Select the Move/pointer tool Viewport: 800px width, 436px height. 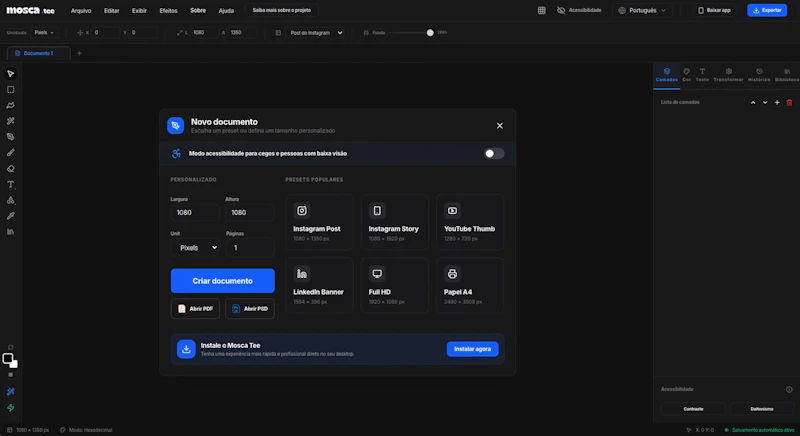click(11, 74)
